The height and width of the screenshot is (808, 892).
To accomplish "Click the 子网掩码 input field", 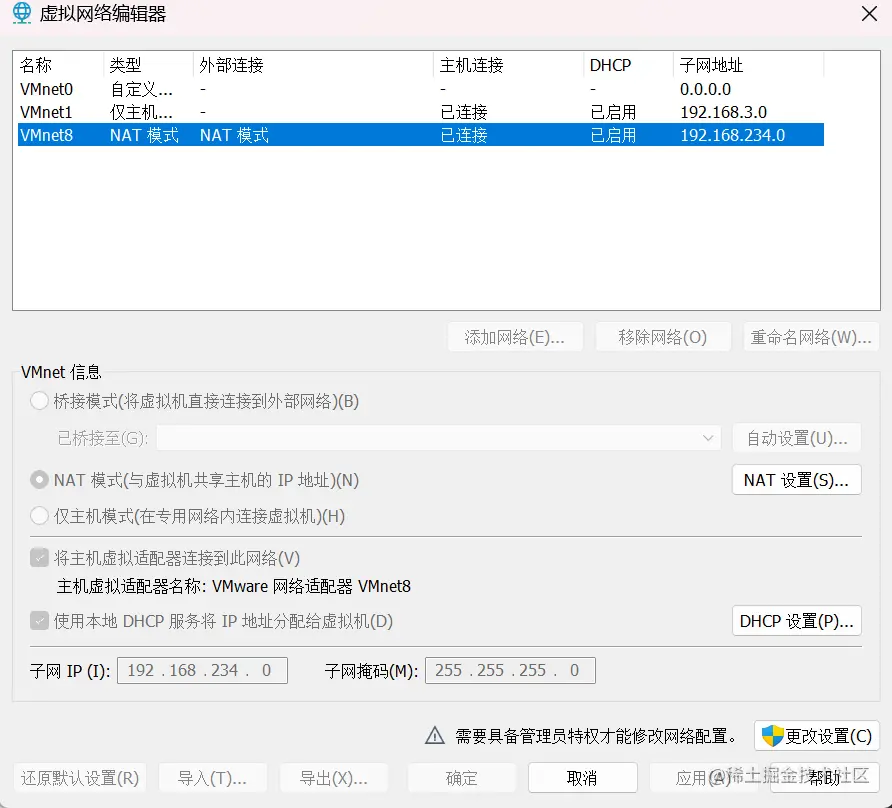I will pyautogui.click(x=510, y=670).
